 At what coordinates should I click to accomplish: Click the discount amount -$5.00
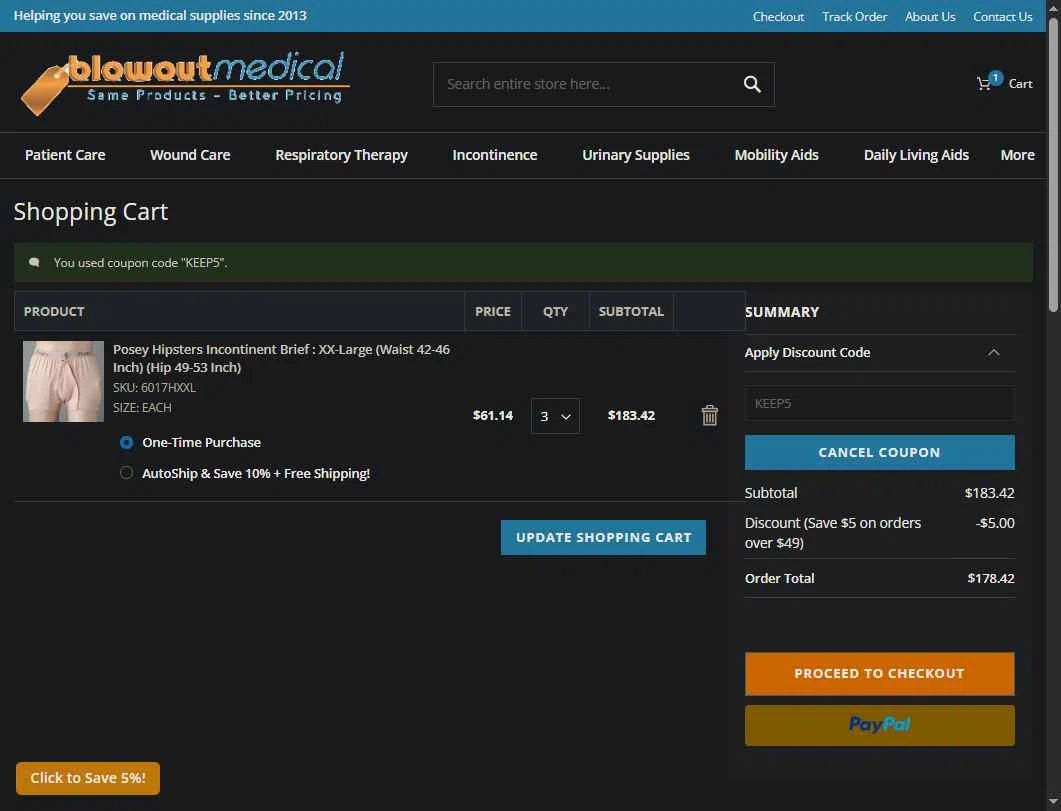point(995,523)
